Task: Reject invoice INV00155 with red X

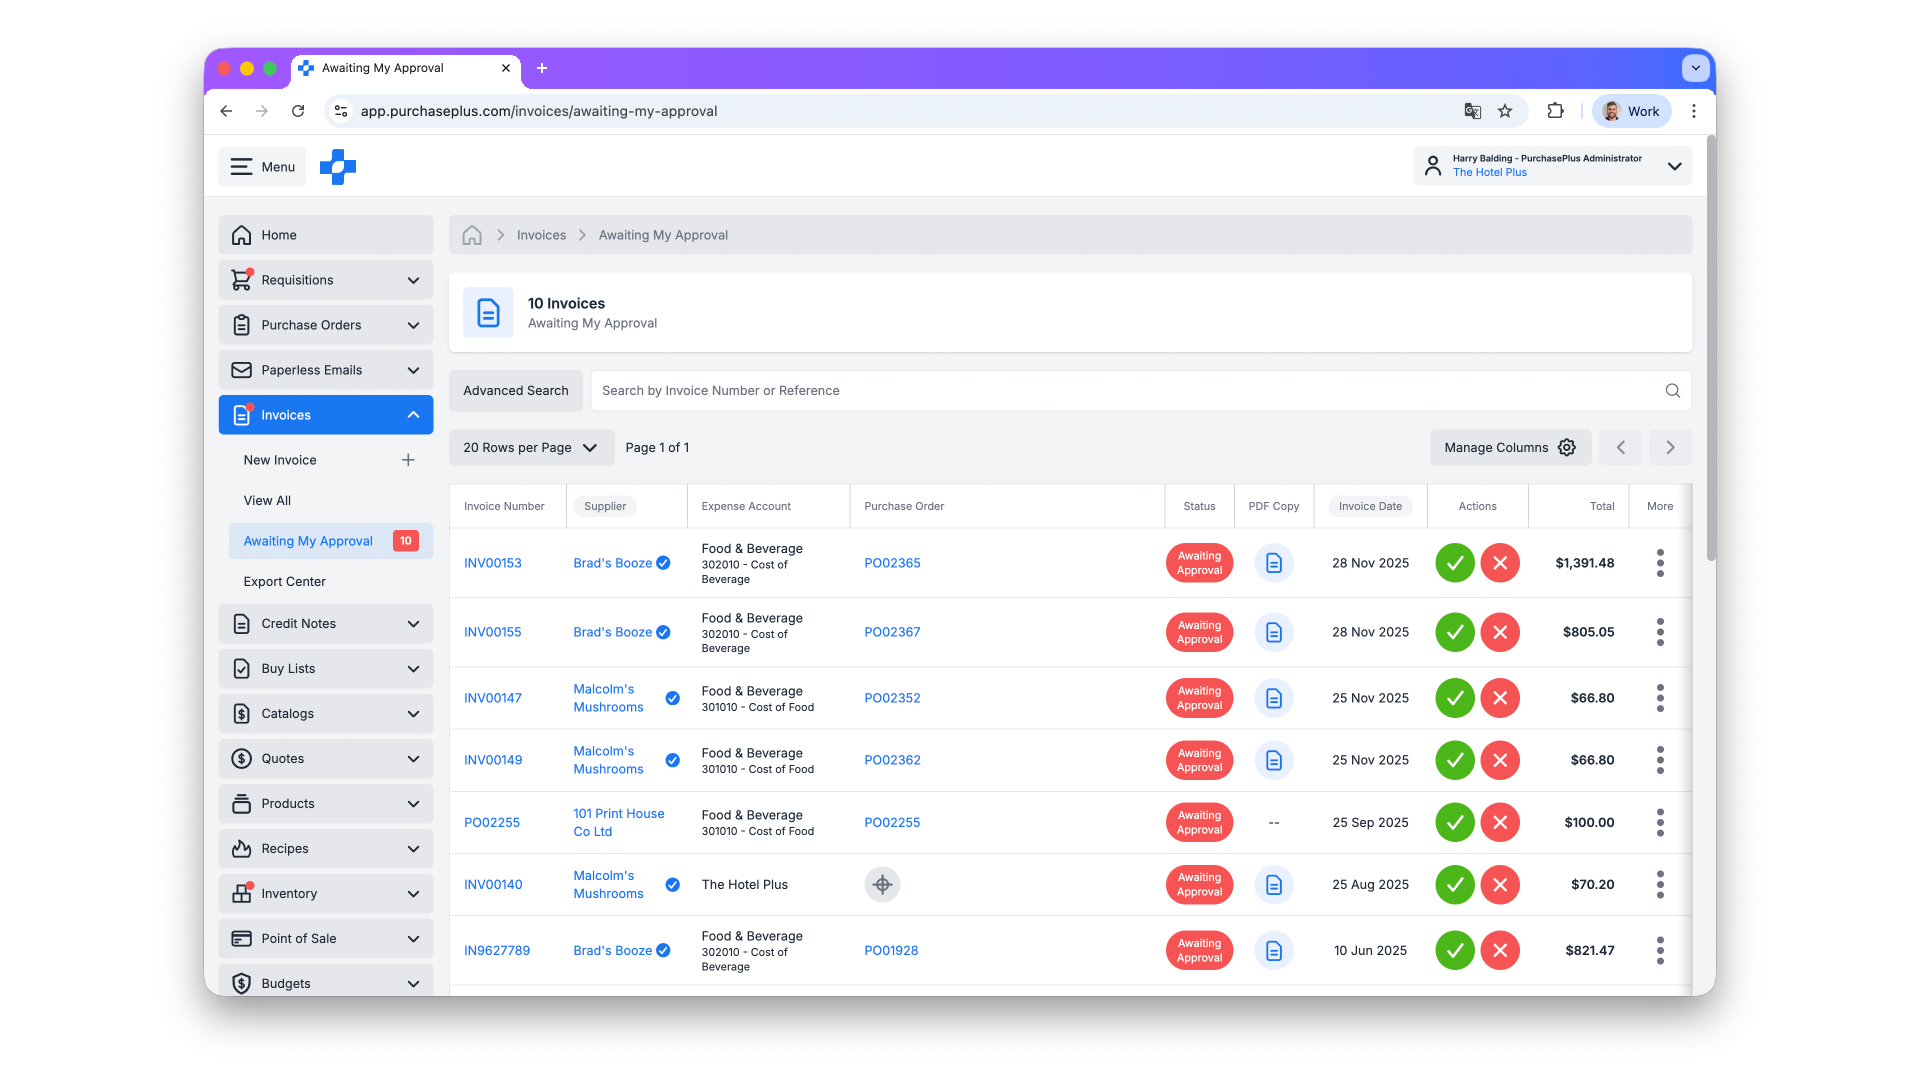Action: click(1500, 632)
